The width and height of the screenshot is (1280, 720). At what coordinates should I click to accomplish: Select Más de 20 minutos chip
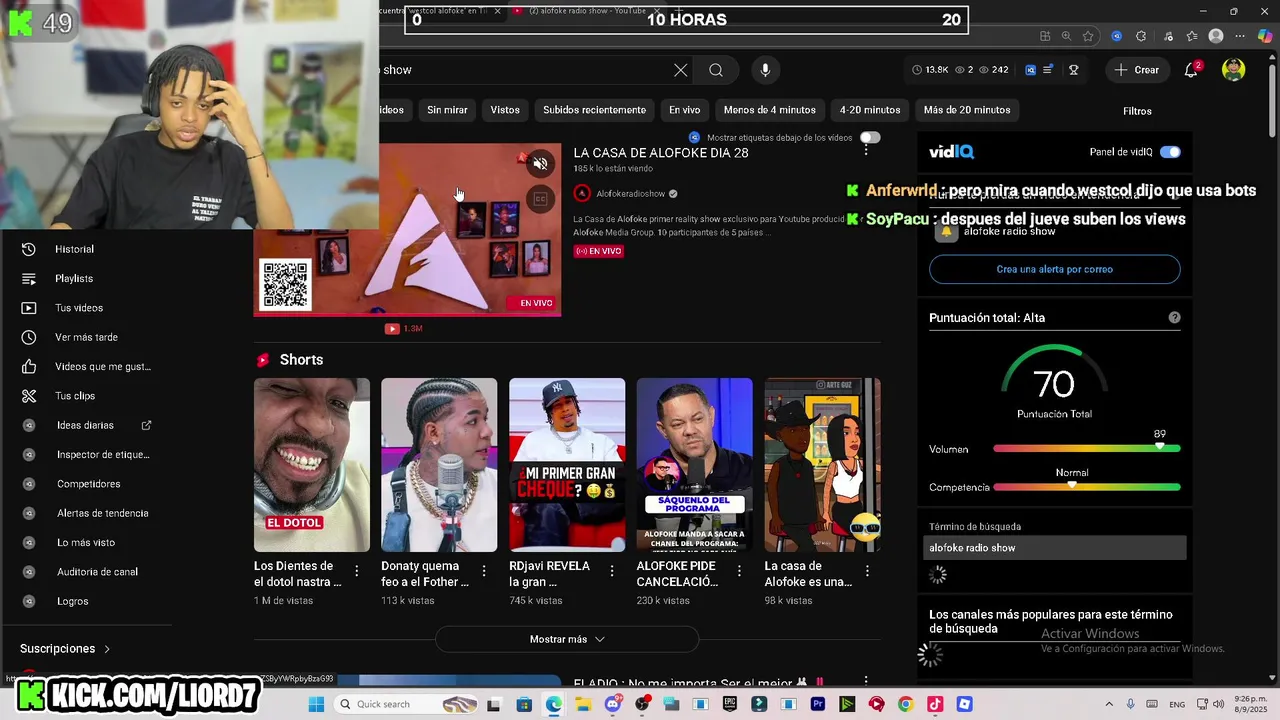point(967,110)
